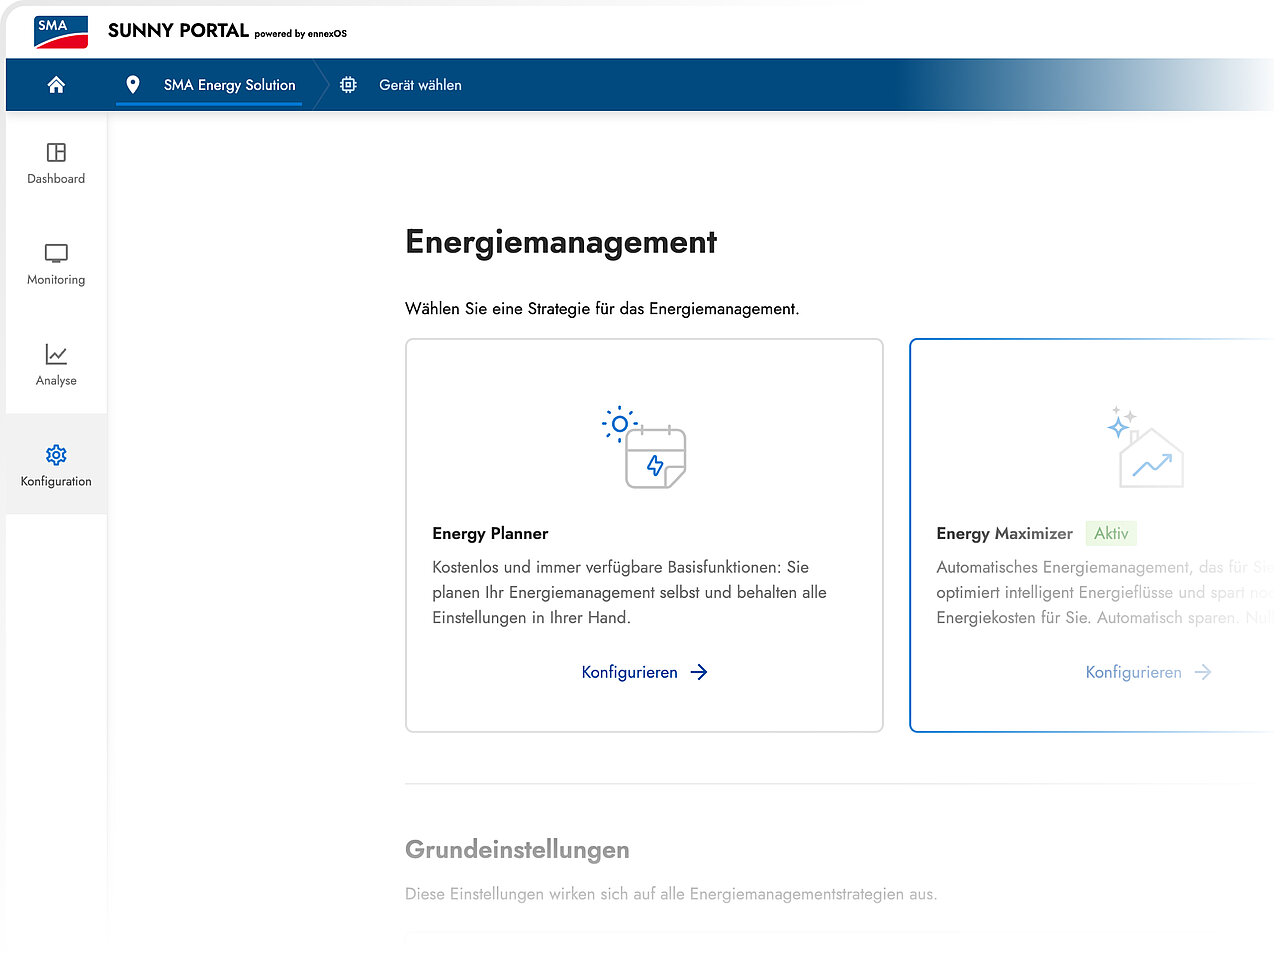The image size is (1280, 964).
Task: Click the Energy Maximizer card title
Action: point(1004,533)
